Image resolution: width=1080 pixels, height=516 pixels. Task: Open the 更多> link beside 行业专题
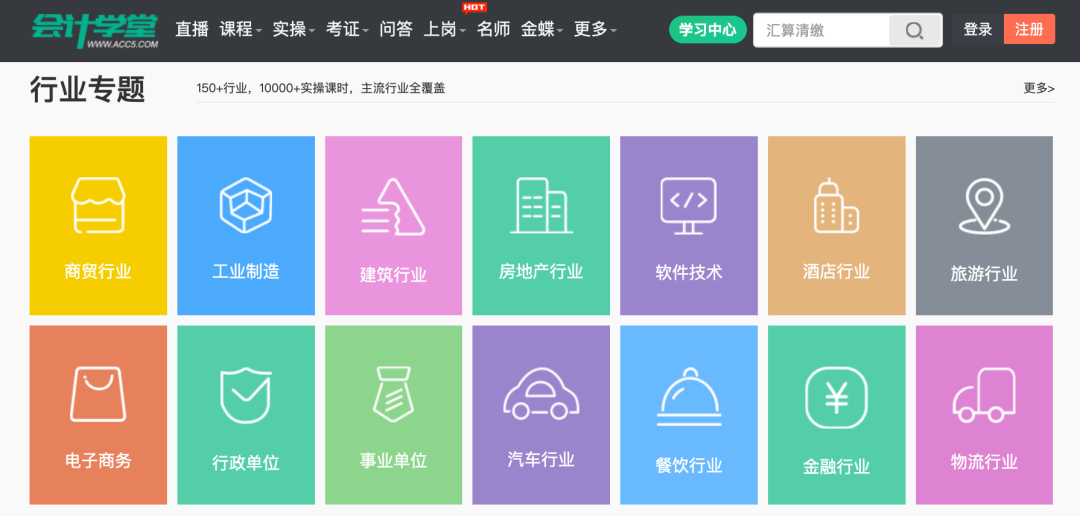coord(1038,88)
